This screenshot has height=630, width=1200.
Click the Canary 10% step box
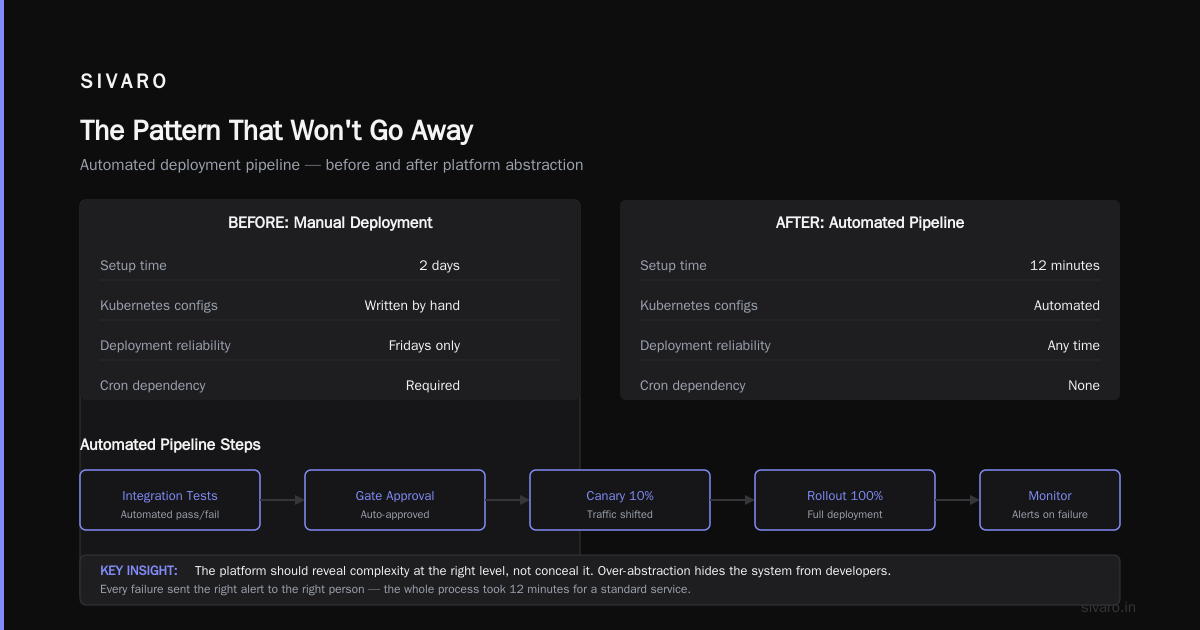(x=620, y=500)
